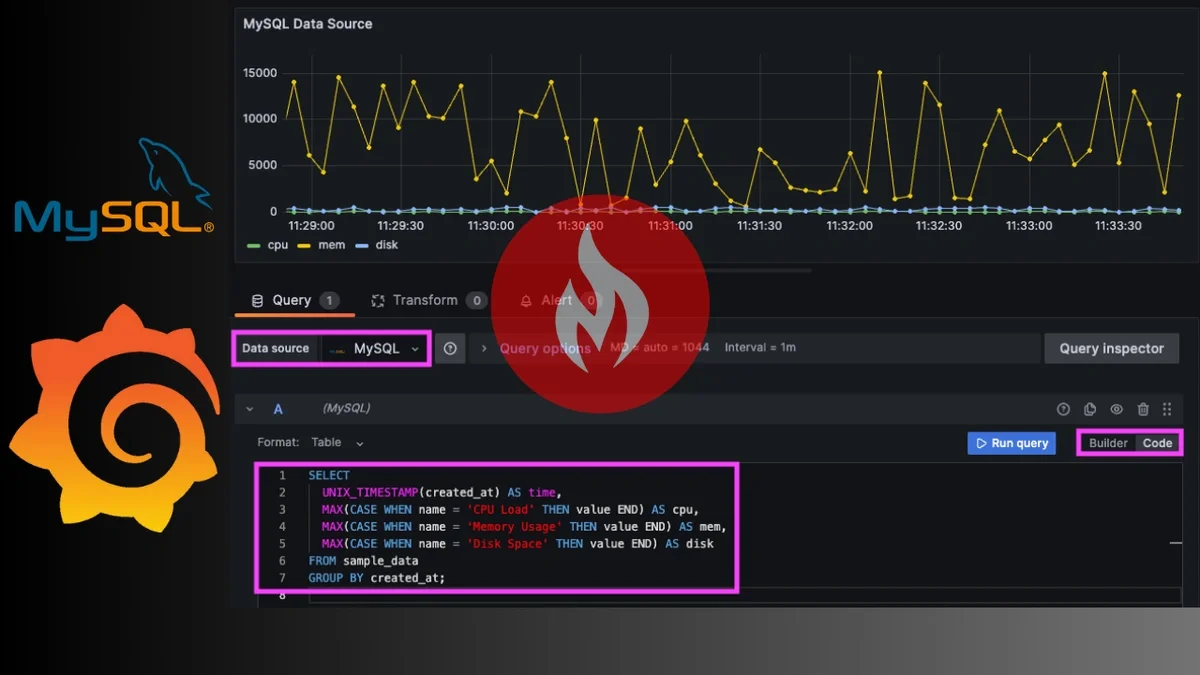
Task: Click the SELECT keyword on line 1
Action: (x=329, y=475)
